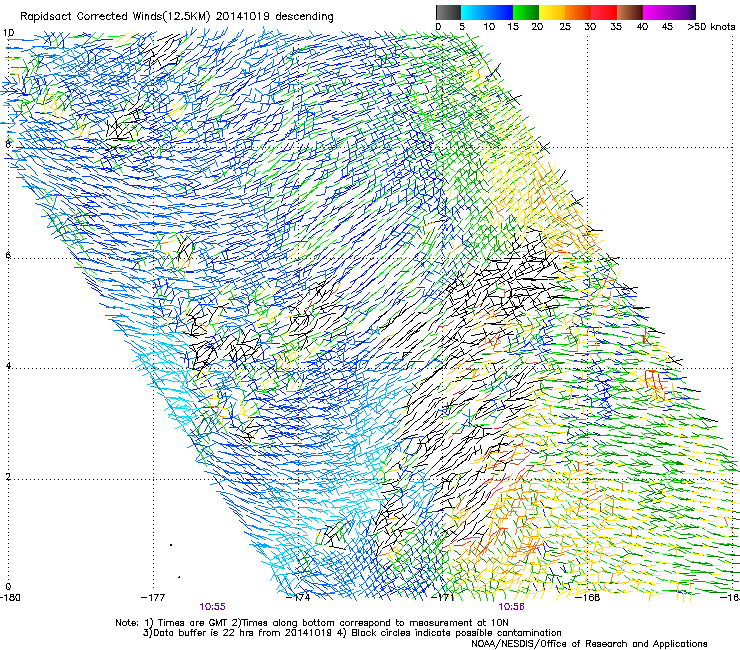
Task: Click the yellow 20-25 knots legend swatch
Action: coord(552,12)
